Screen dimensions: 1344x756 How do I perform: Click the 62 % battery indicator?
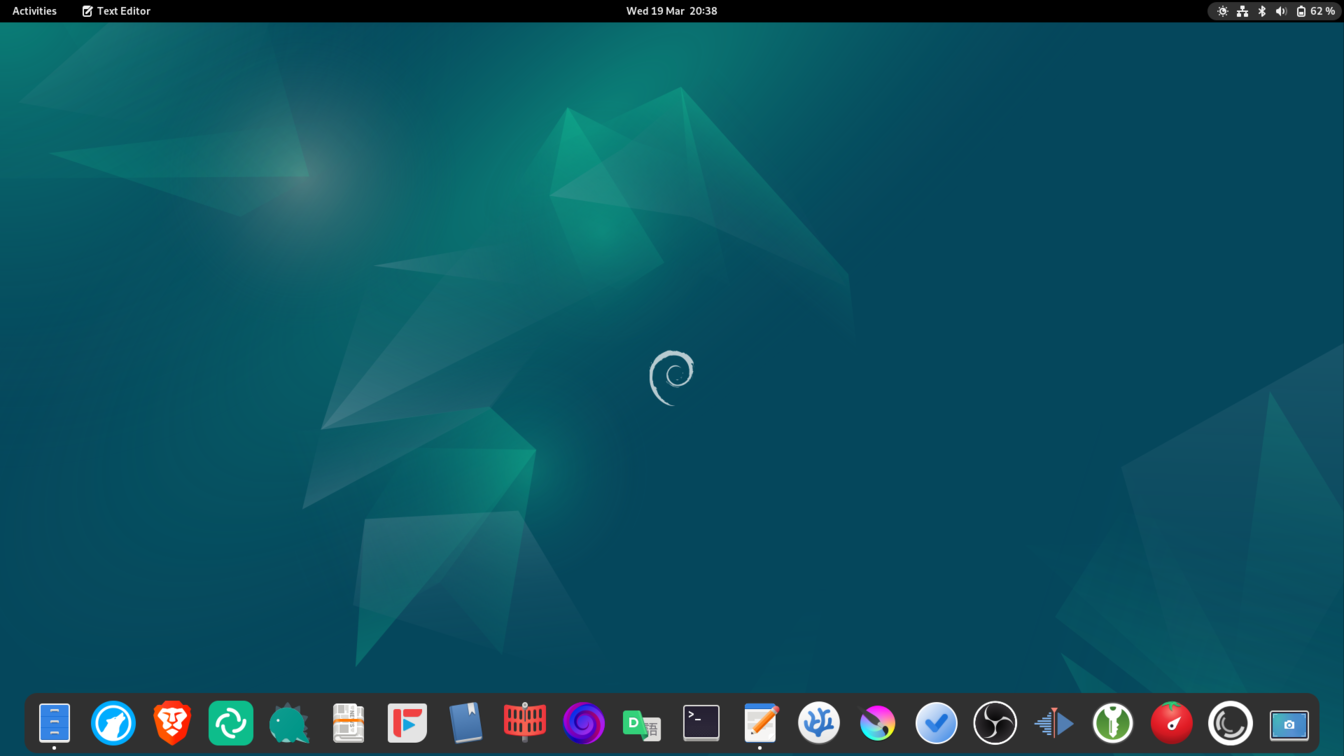click(x=1315, y=11)
